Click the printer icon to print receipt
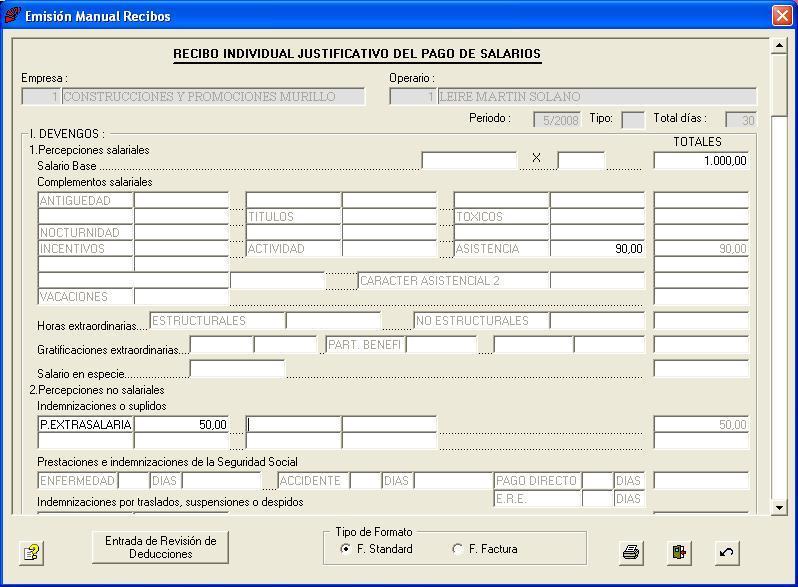The image size is (798, 587). [x=631, y=552]
